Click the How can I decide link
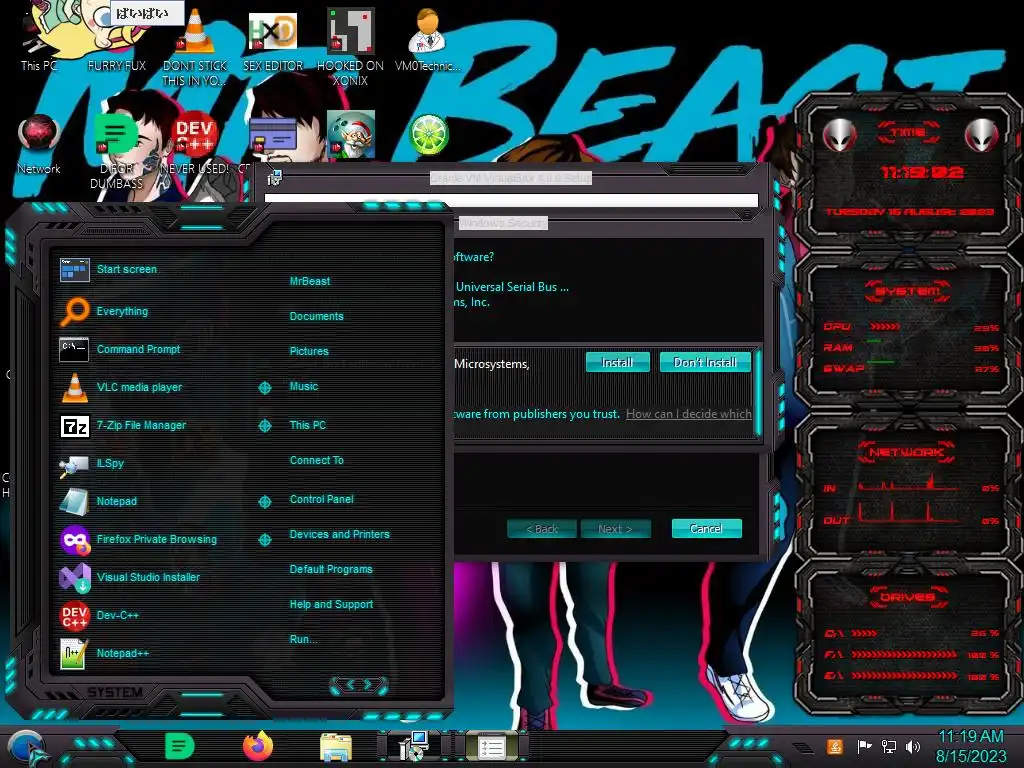This screenshot has height=768, width=1024. point(689,414)
